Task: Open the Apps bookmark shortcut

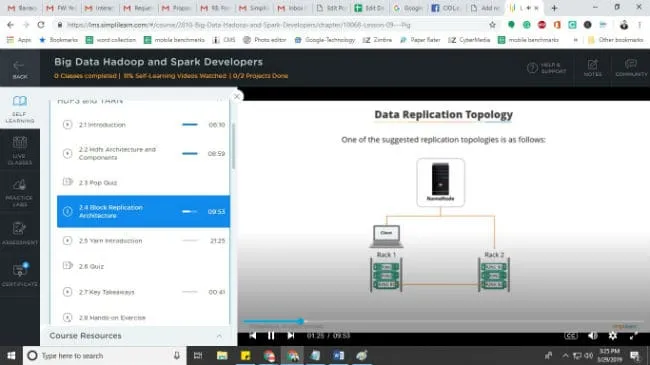Action: tap(19, 40)
